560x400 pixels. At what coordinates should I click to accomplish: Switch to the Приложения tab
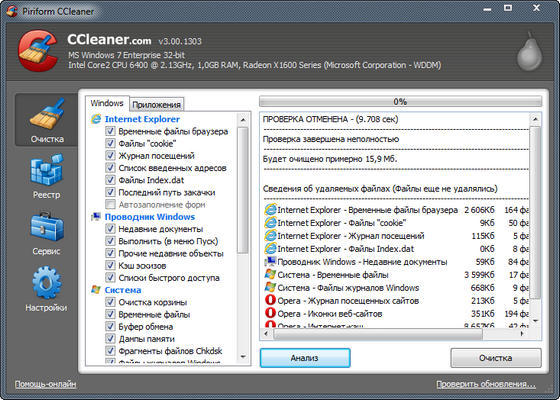[x=156, y=105]
